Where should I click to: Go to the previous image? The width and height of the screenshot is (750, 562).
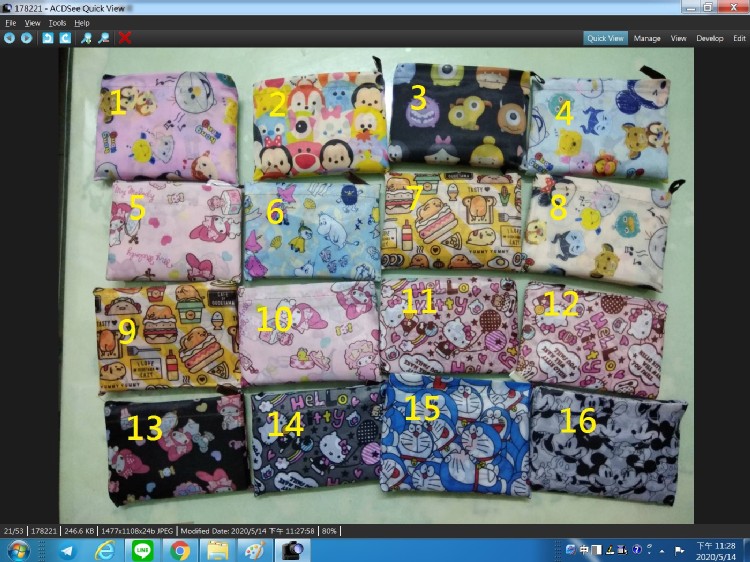click(x=10, y=38)
